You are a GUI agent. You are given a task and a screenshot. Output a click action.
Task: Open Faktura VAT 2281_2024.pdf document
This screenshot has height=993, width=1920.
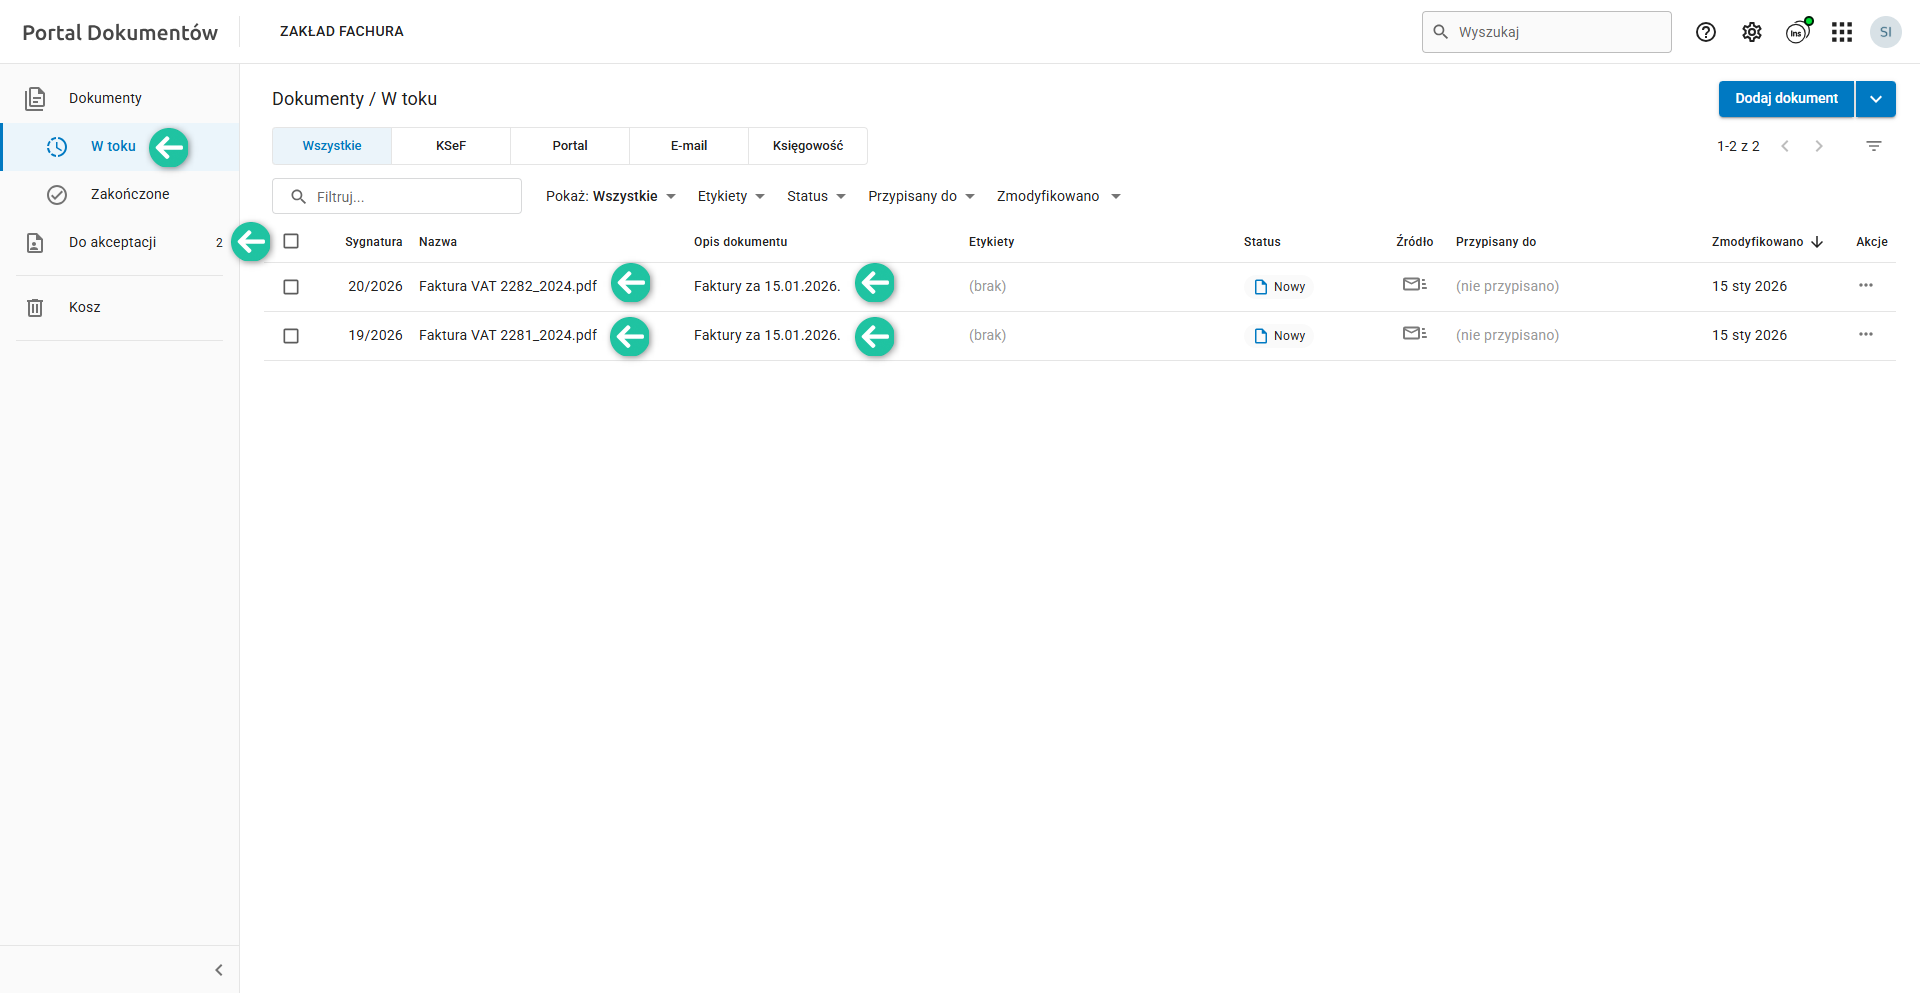[507, 335]
